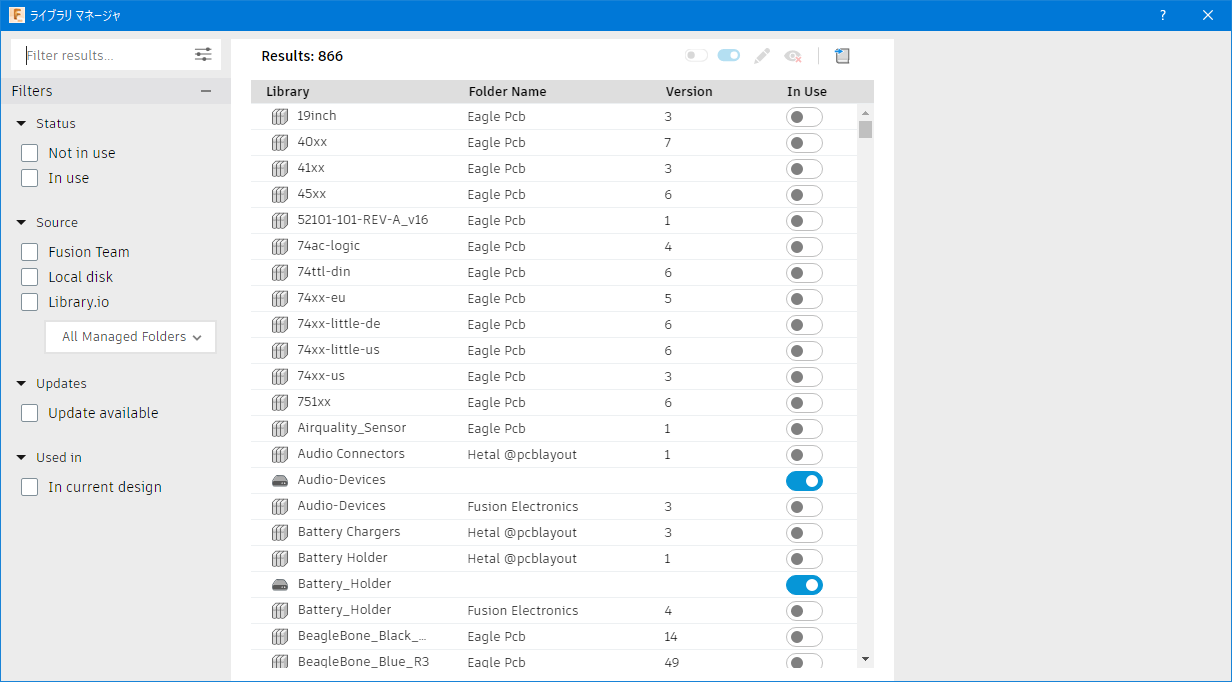Click the scrollbar up arrow
The image size is (1232, 682).
(x=865, y=111)
